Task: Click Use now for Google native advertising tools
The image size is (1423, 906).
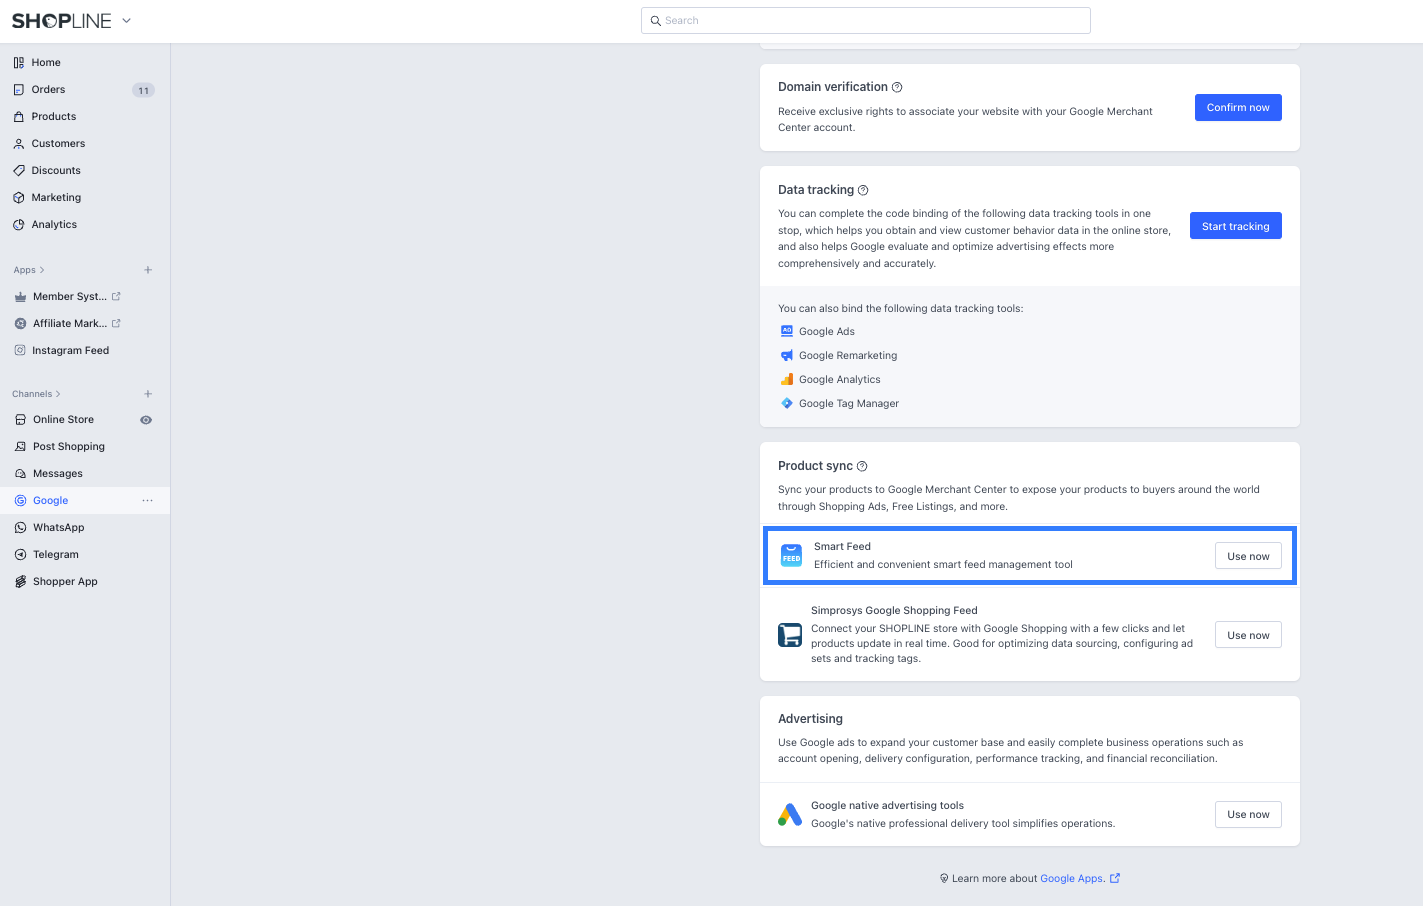Action: pyautogui.click(x=1248, y=814)
